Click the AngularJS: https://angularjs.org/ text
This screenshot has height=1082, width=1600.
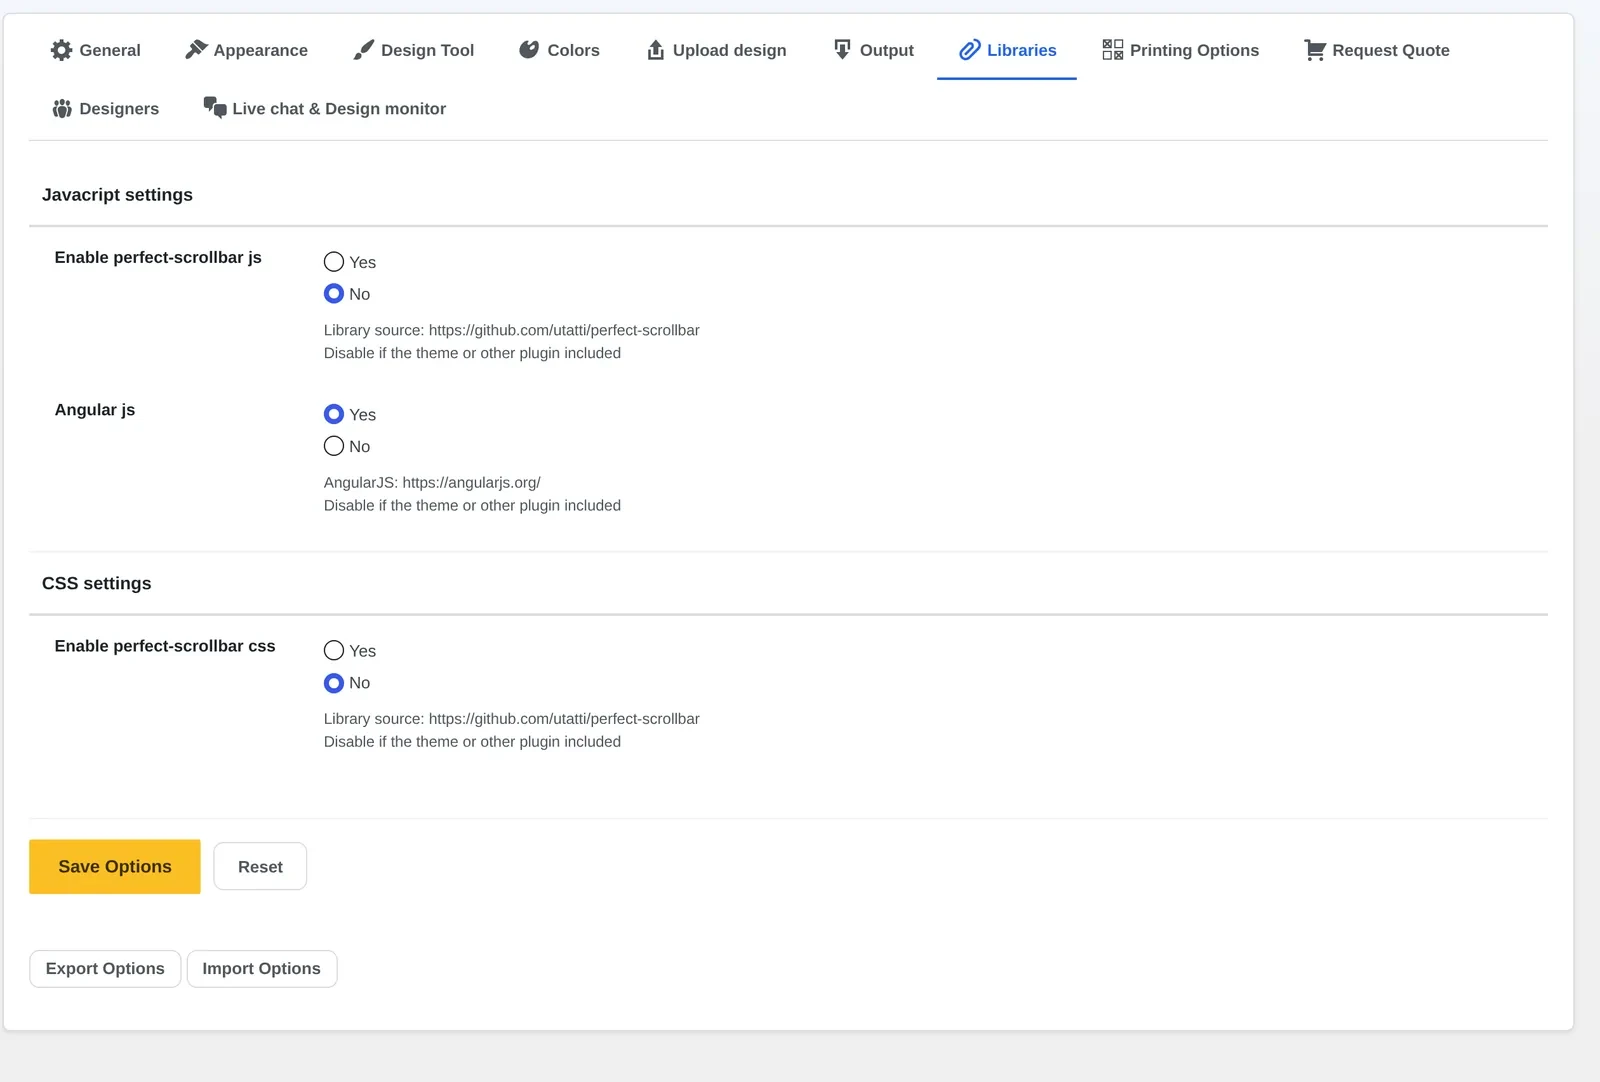[432, 483]
